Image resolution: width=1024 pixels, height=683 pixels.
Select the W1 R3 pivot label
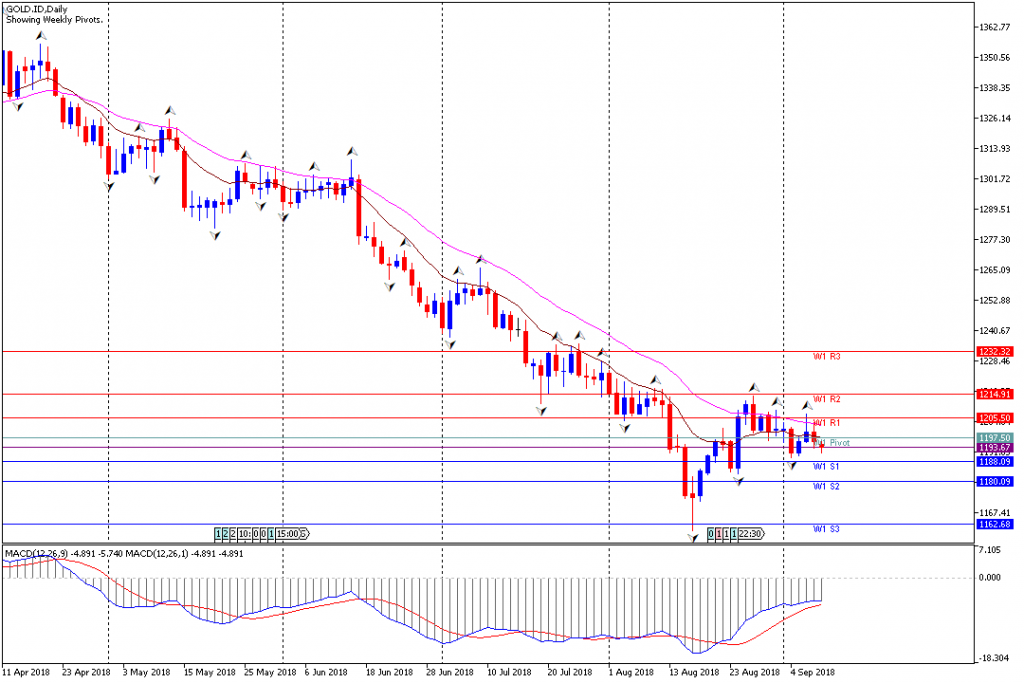826,357
